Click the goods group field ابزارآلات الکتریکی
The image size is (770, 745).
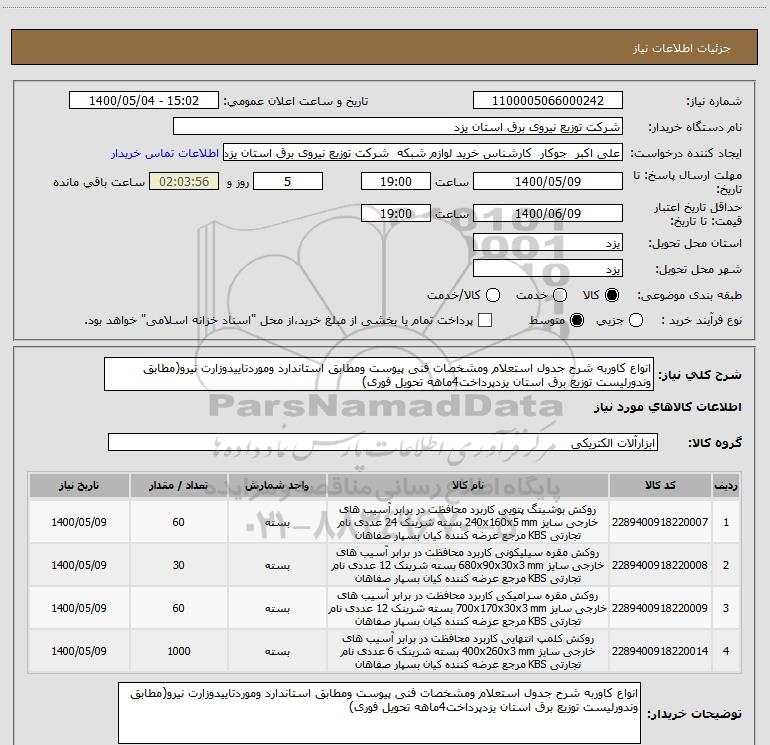(383, 442)
